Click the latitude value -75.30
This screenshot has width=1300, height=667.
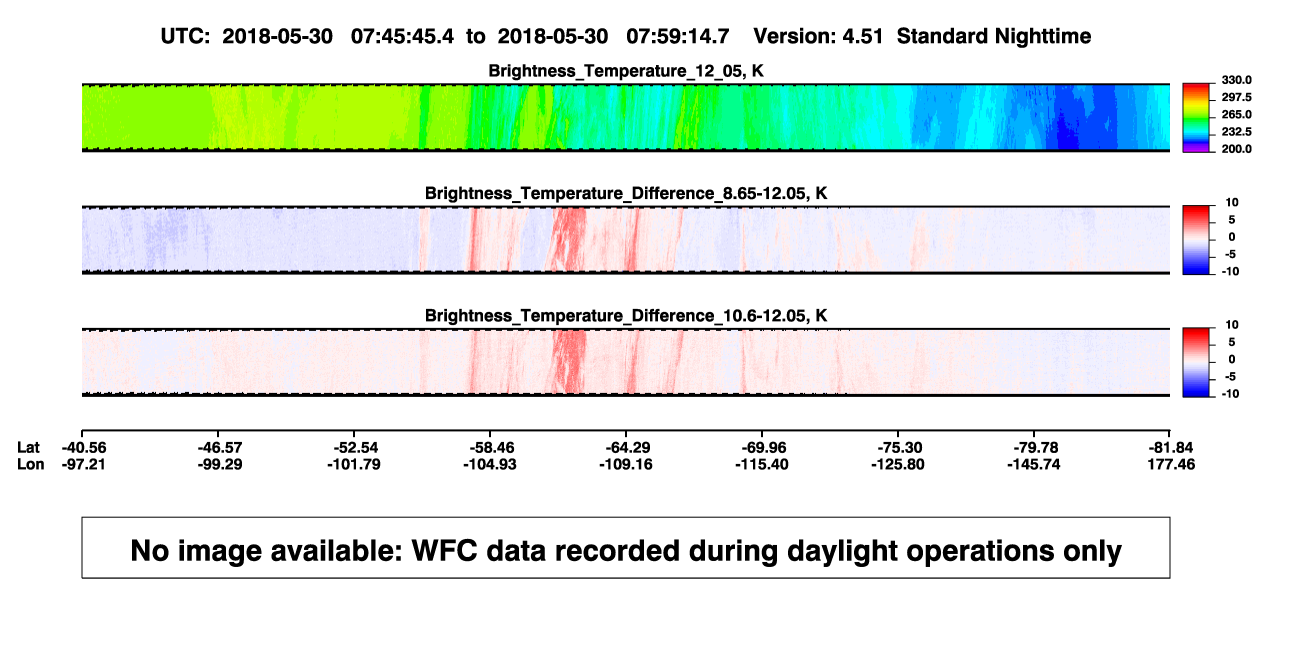pos(898,447)
